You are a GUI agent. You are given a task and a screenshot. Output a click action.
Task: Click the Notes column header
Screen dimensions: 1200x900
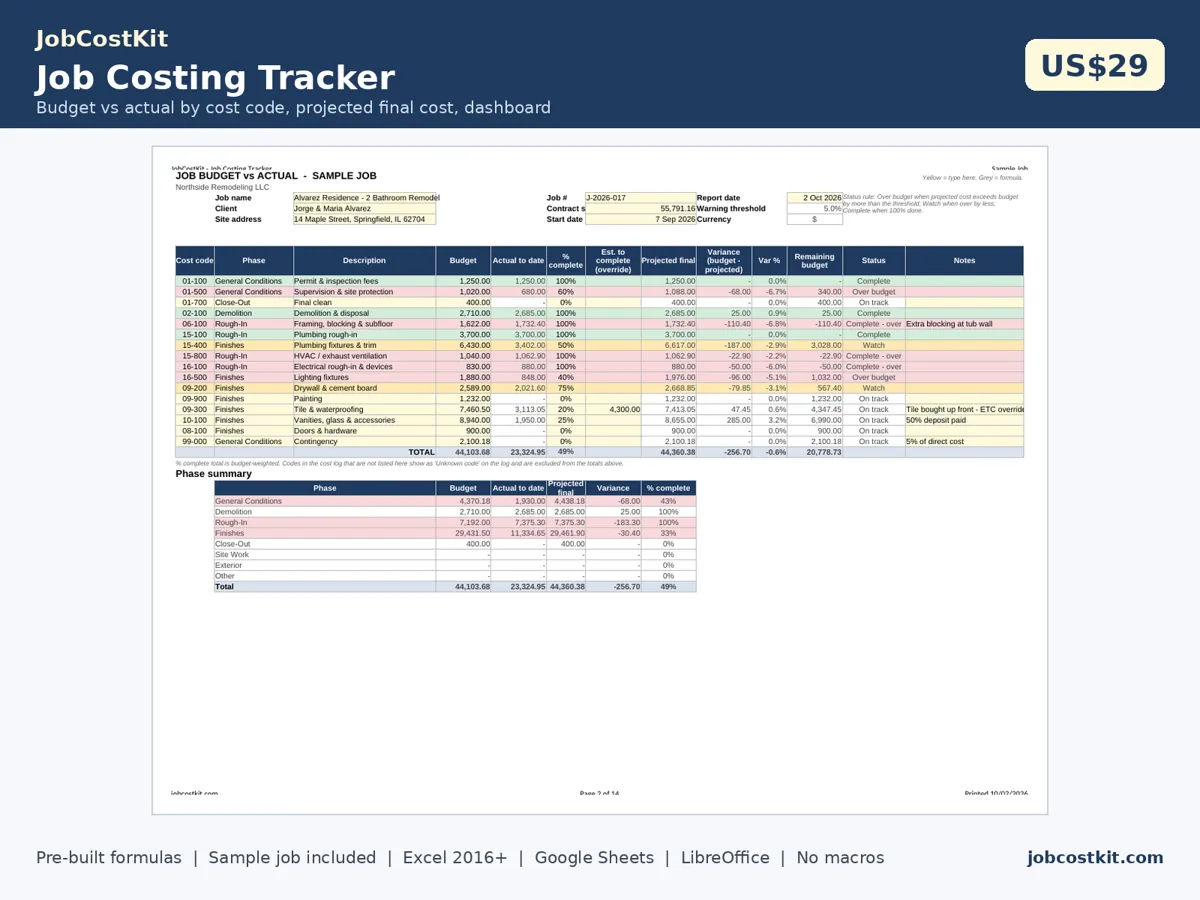pyautogui.click(x=964, y=261)
